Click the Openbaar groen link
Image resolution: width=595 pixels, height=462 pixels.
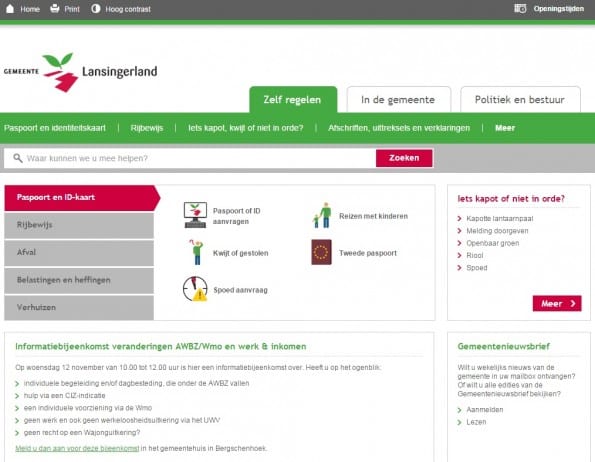(493, 243)
